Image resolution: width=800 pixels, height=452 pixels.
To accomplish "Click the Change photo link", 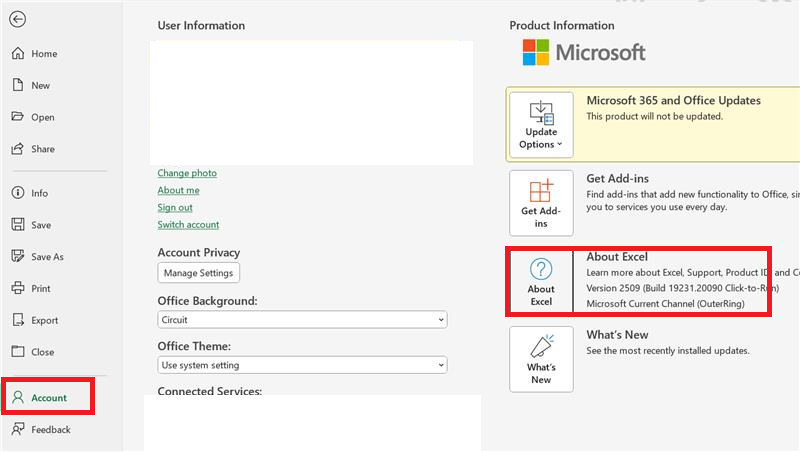I will pyautogui.click(x=187, y=173).
